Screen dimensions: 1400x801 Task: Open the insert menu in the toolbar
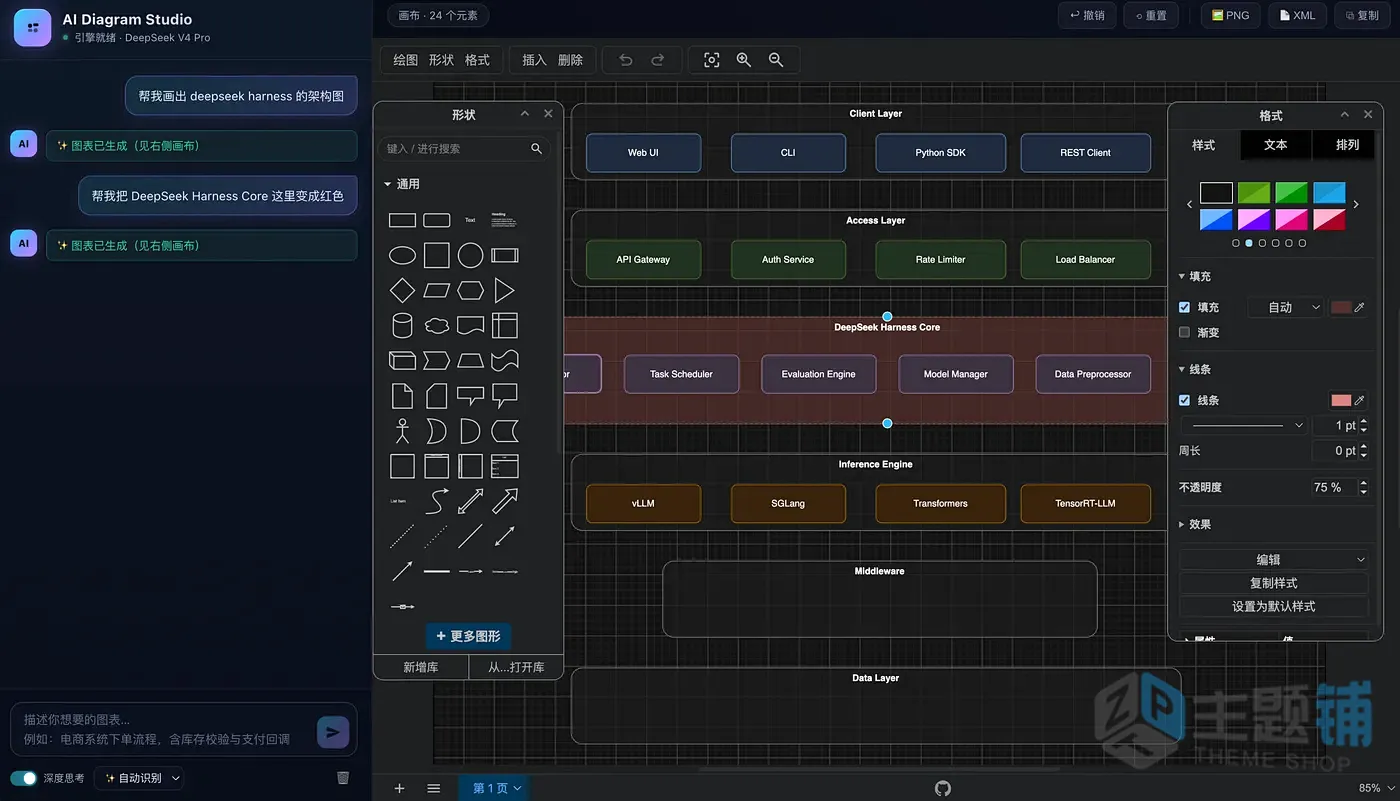[x=535, y=60]
